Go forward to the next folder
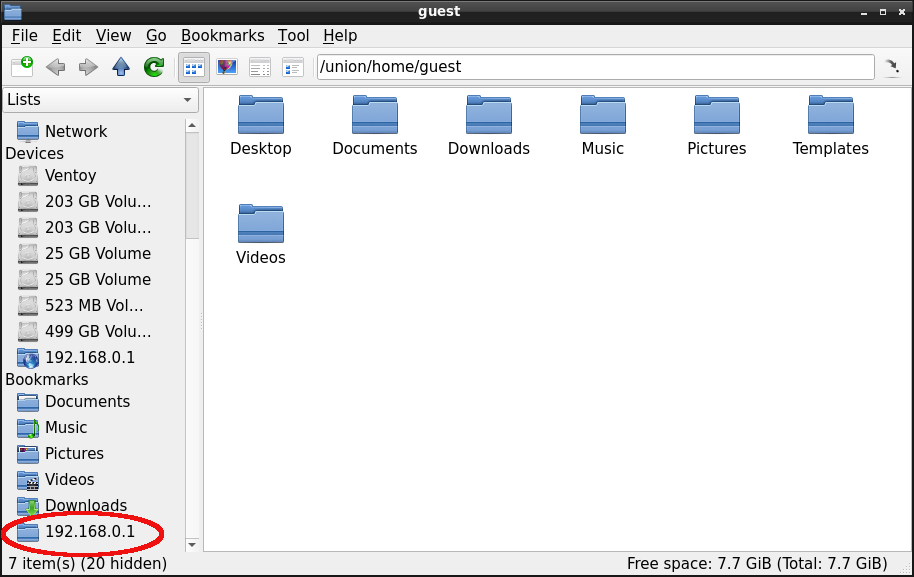The height and width of the screenshot is (577, 914). click(88, 67)
